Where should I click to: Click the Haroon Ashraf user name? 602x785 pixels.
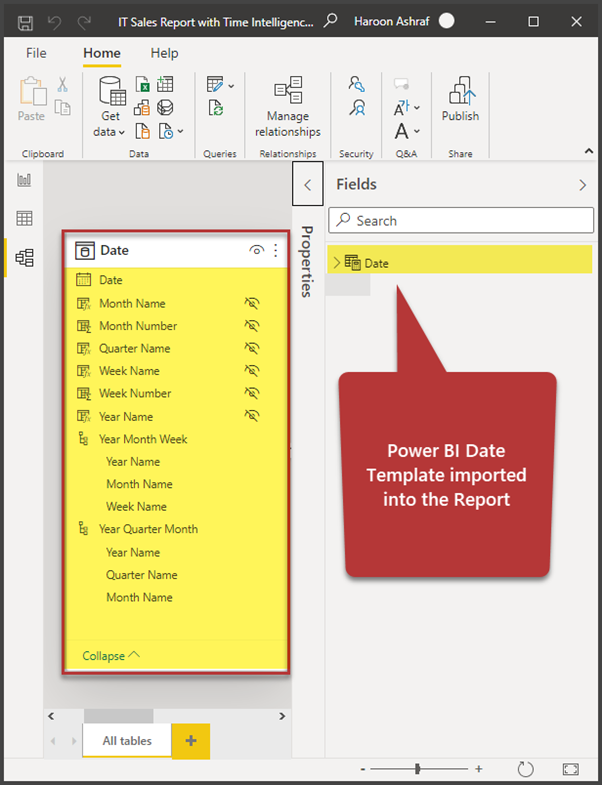[x=392, y=22]
